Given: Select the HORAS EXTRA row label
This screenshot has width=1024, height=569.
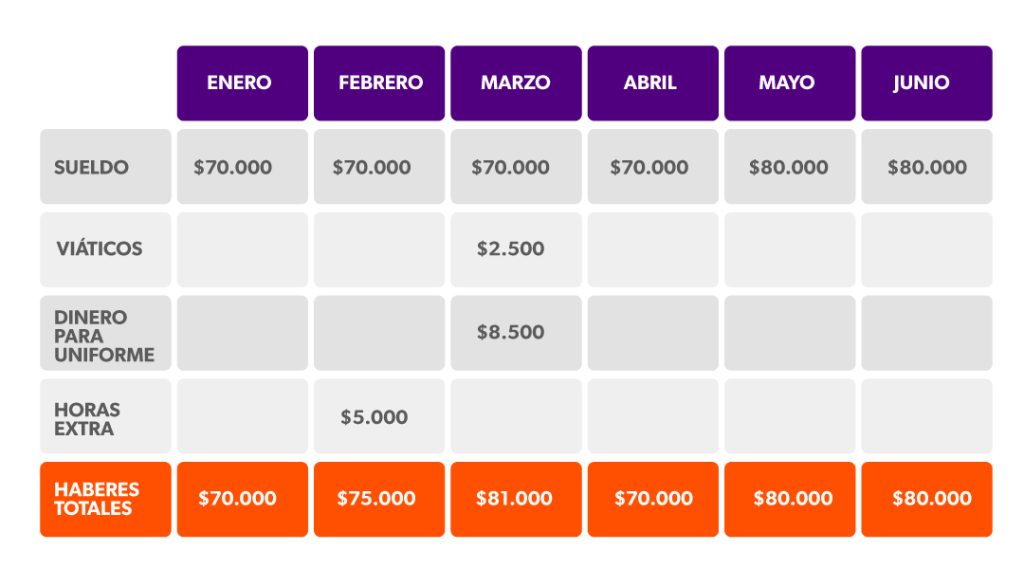Looking at the screenshot, I should [x=106, y=416].
